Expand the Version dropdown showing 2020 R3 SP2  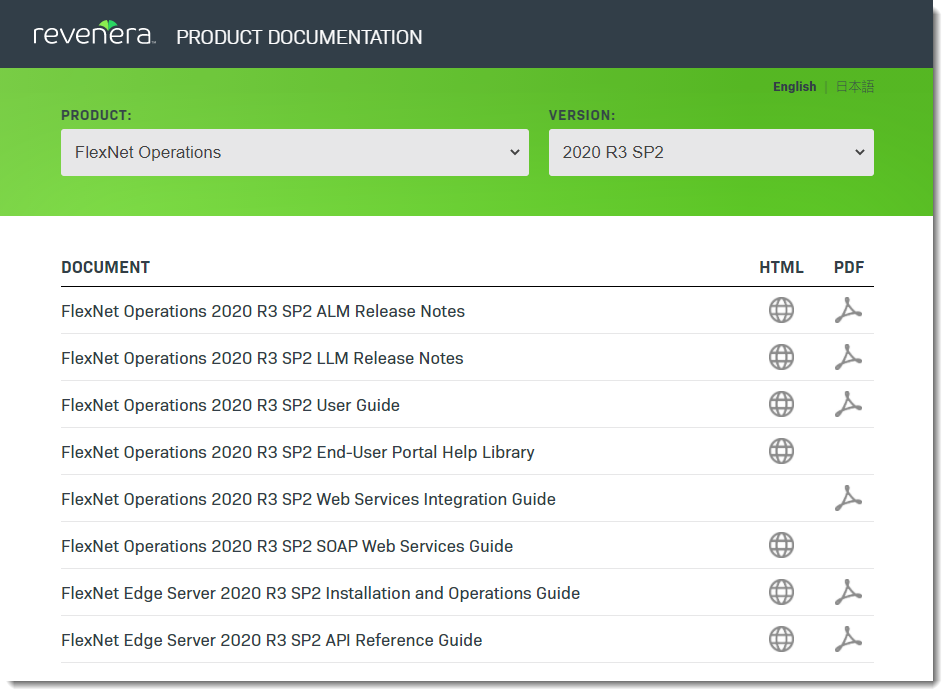(x=711, y=152)
